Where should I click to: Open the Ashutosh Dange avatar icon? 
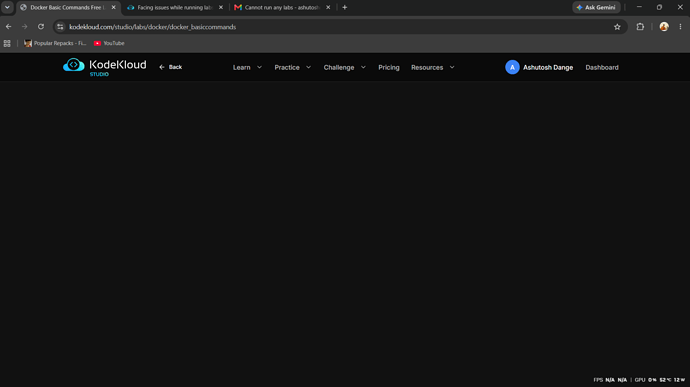[512, 67]
